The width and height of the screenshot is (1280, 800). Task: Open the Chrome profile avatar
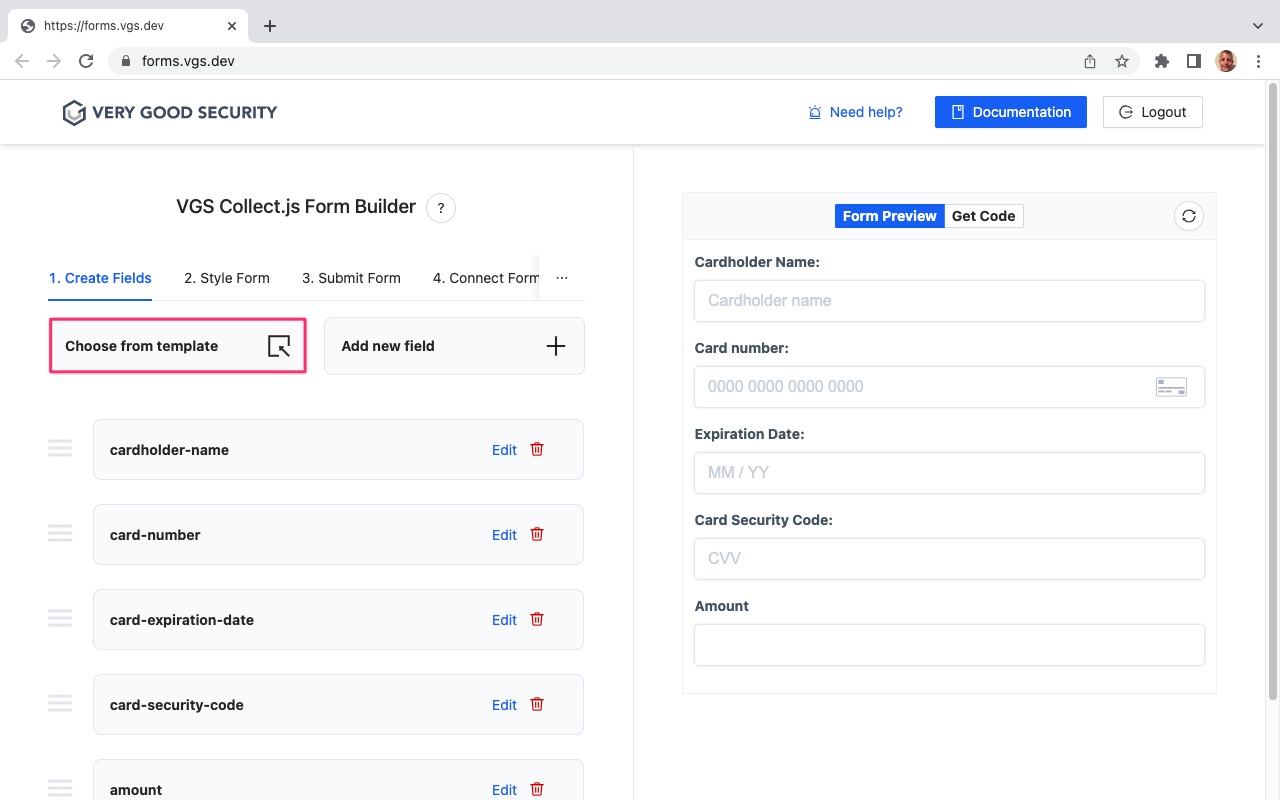1226,61
